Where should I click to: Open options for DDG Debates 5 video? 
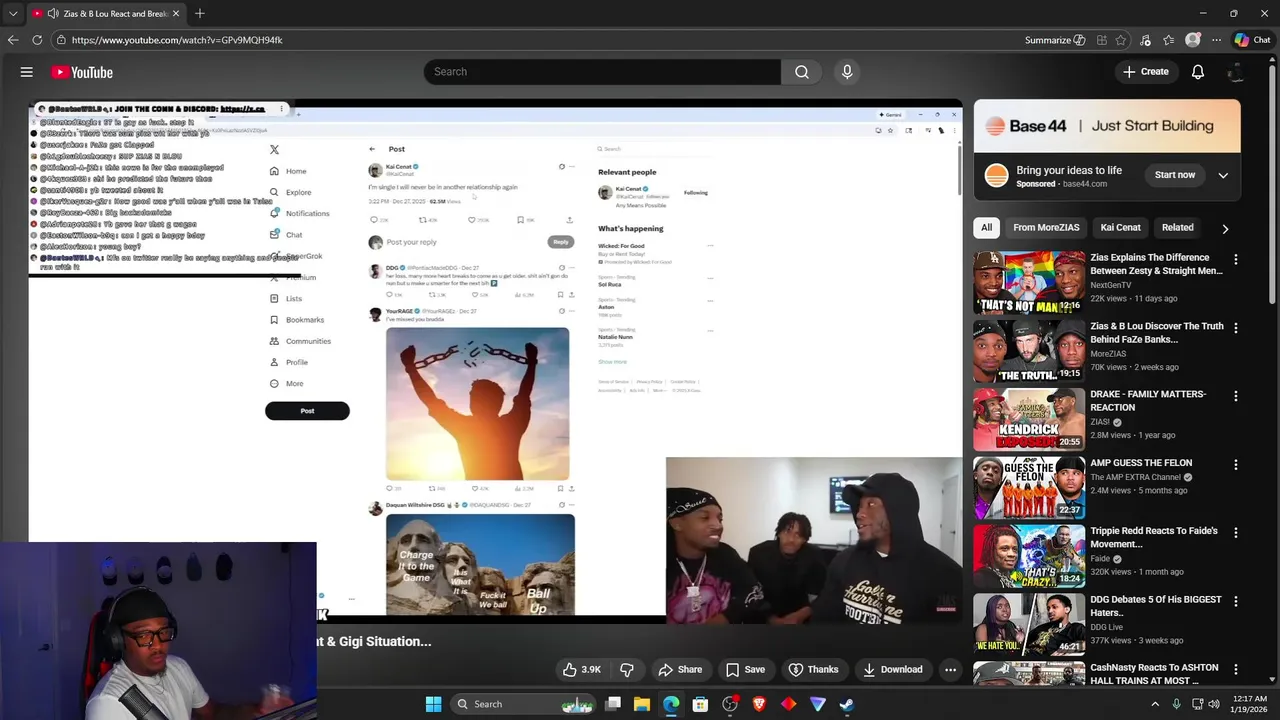[1235, 602]
